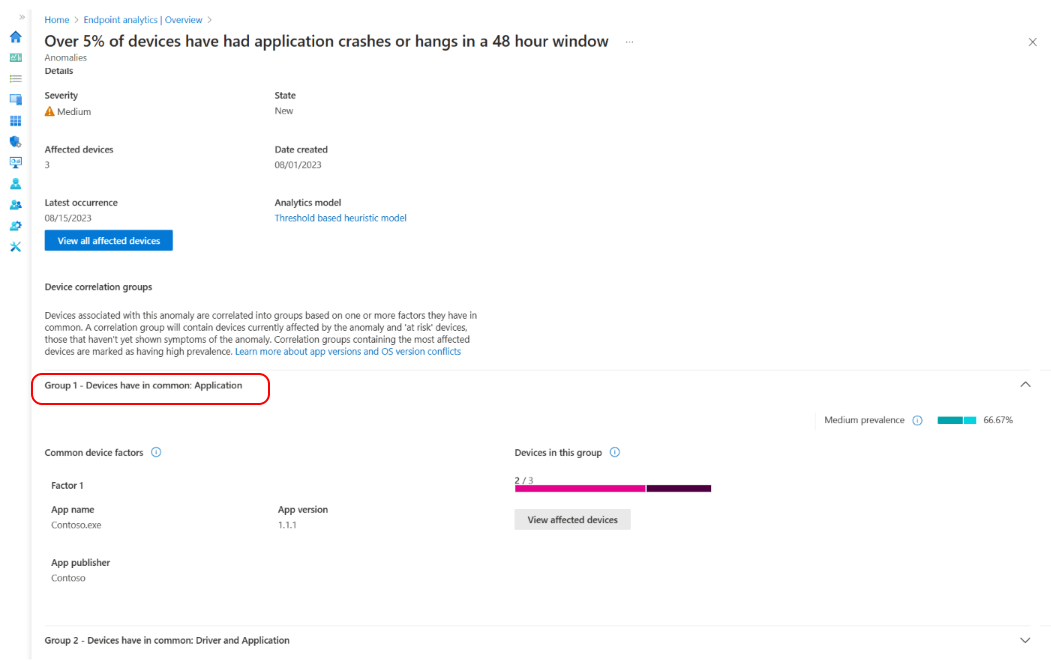Open the Troubleshooting tools icon in the sidebar
Viewport: 1051px width, 661px height.
coord(15,247)
